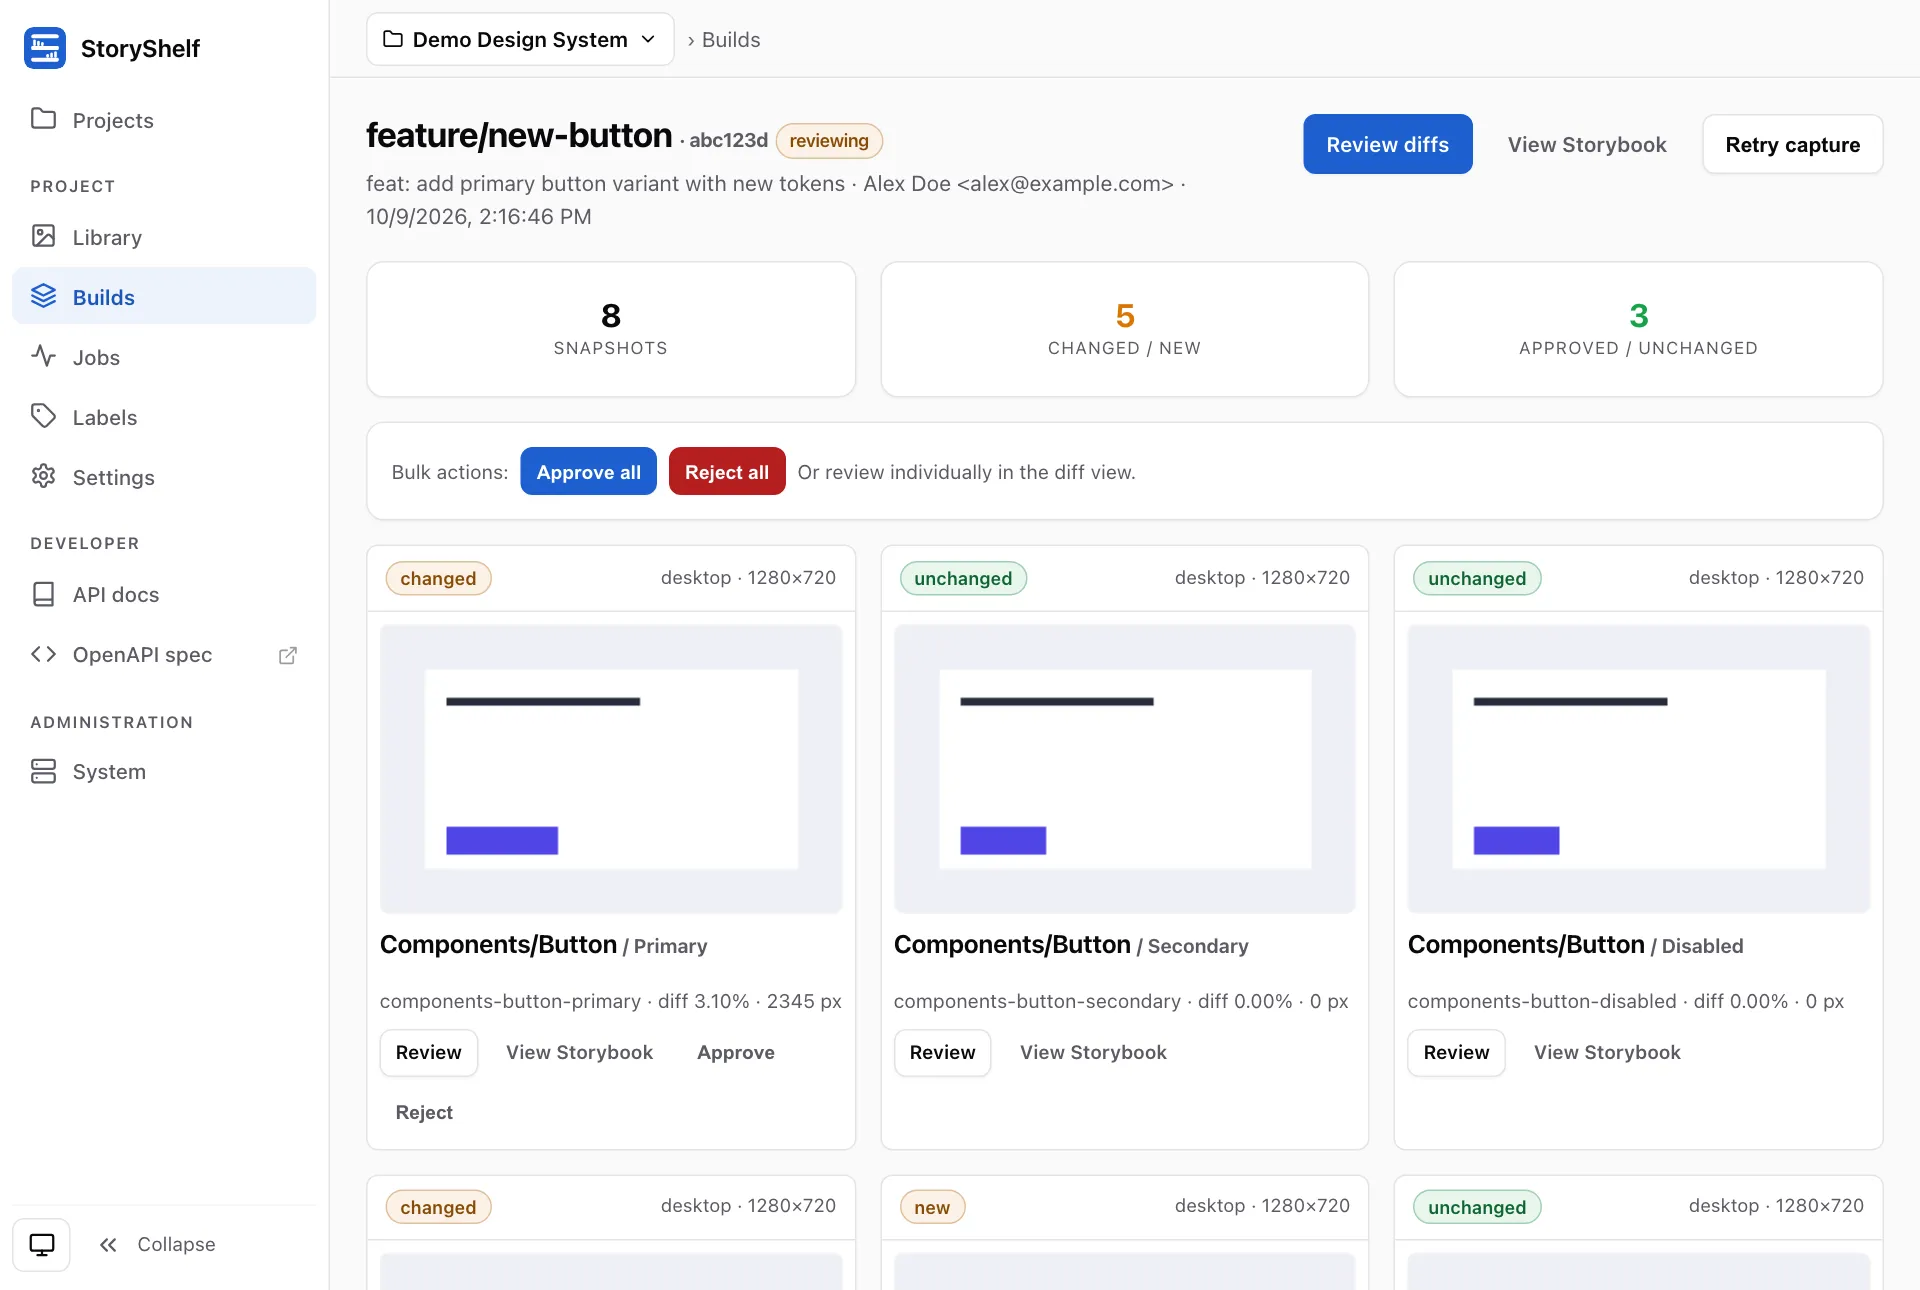Expand the Demo Design System project dropdown
1920x1290 pixels.
[520, 39]
